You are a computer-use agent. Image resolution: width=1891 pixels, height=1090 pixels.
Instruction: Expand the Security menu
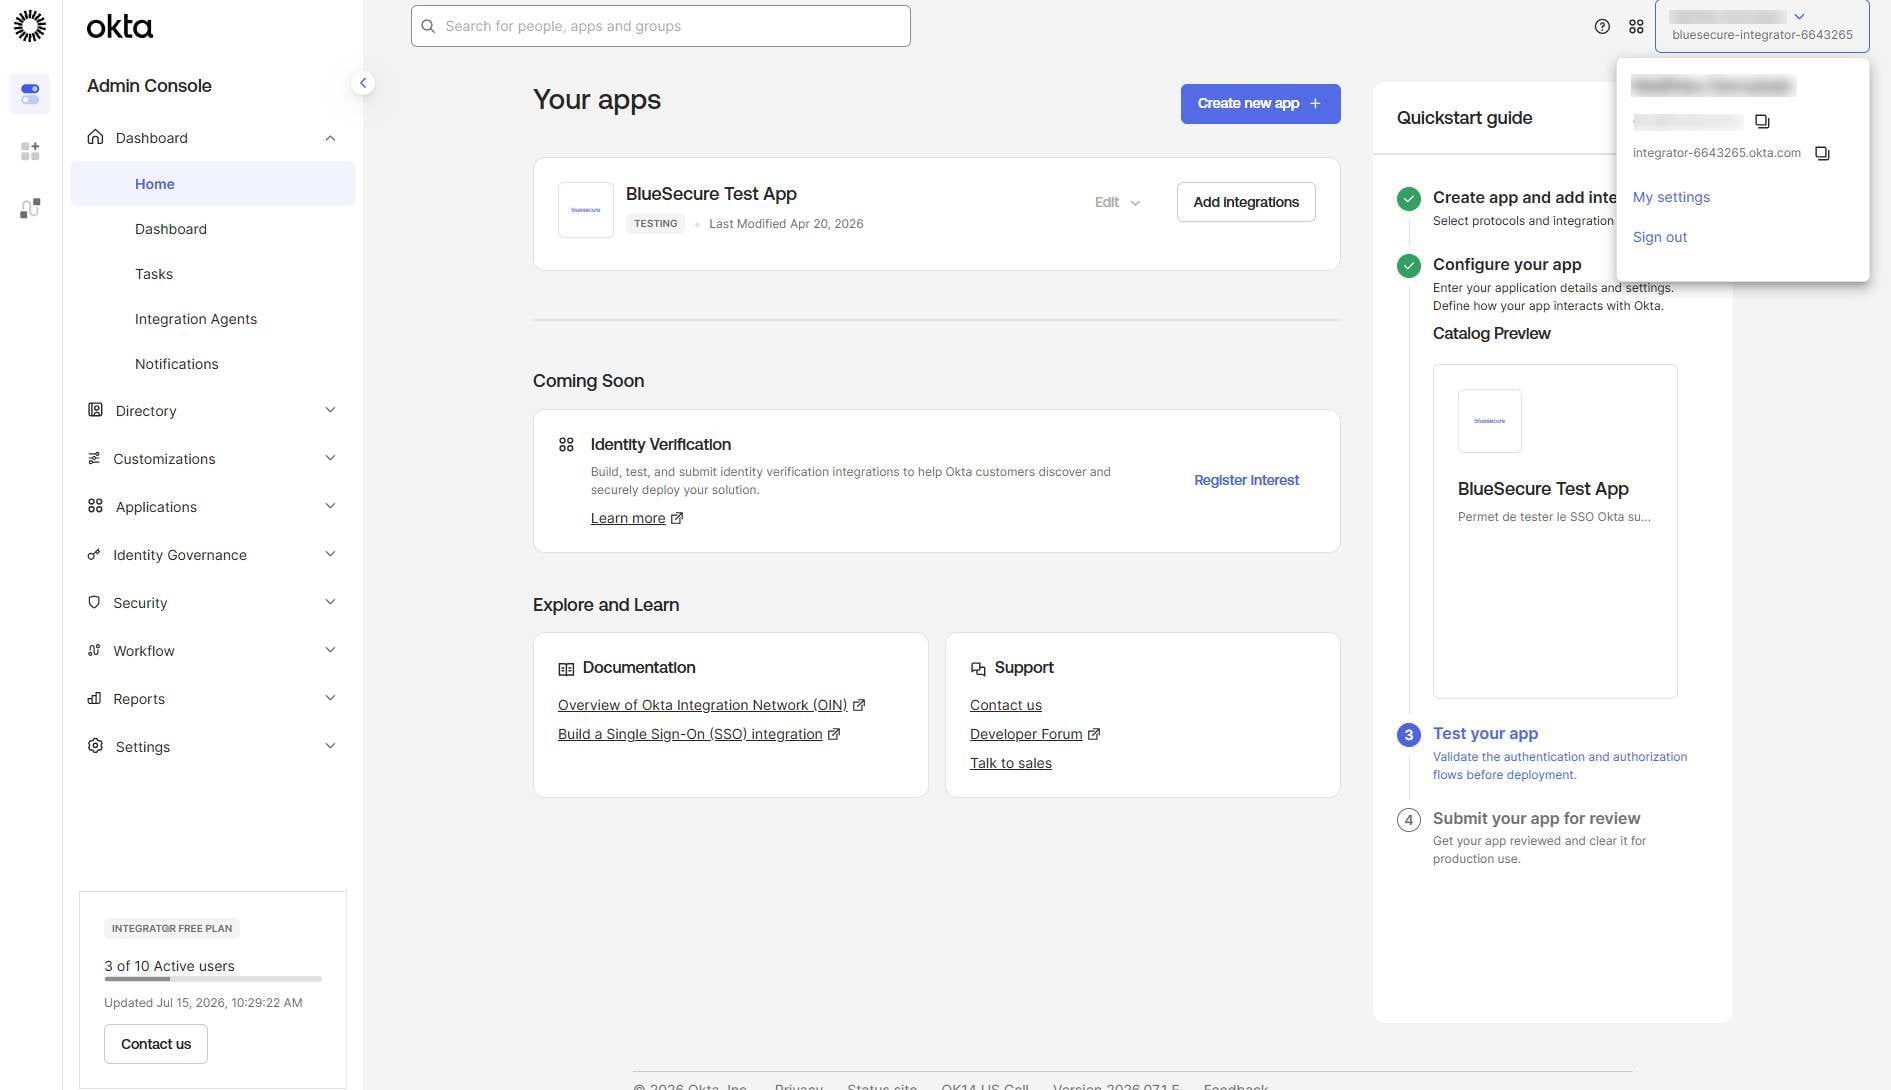pyautogui.click(x=330, y=602)
